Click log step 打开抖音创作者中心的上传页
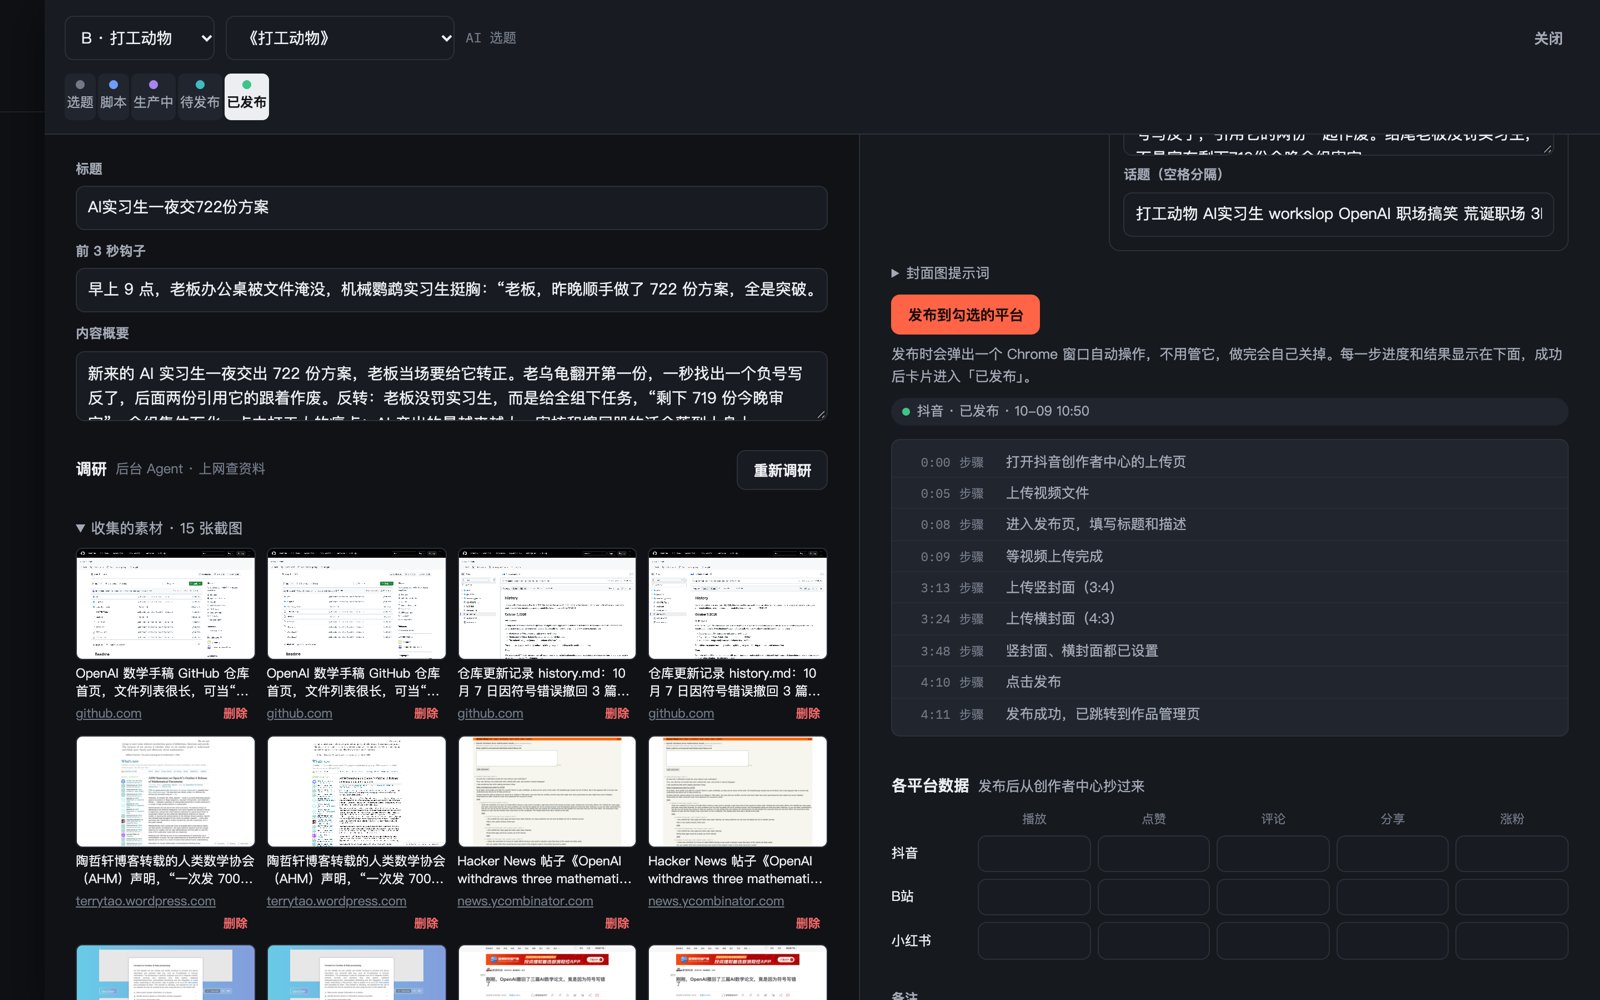The height and width of the screenshot is (1000, 1600). point(1229,462)
